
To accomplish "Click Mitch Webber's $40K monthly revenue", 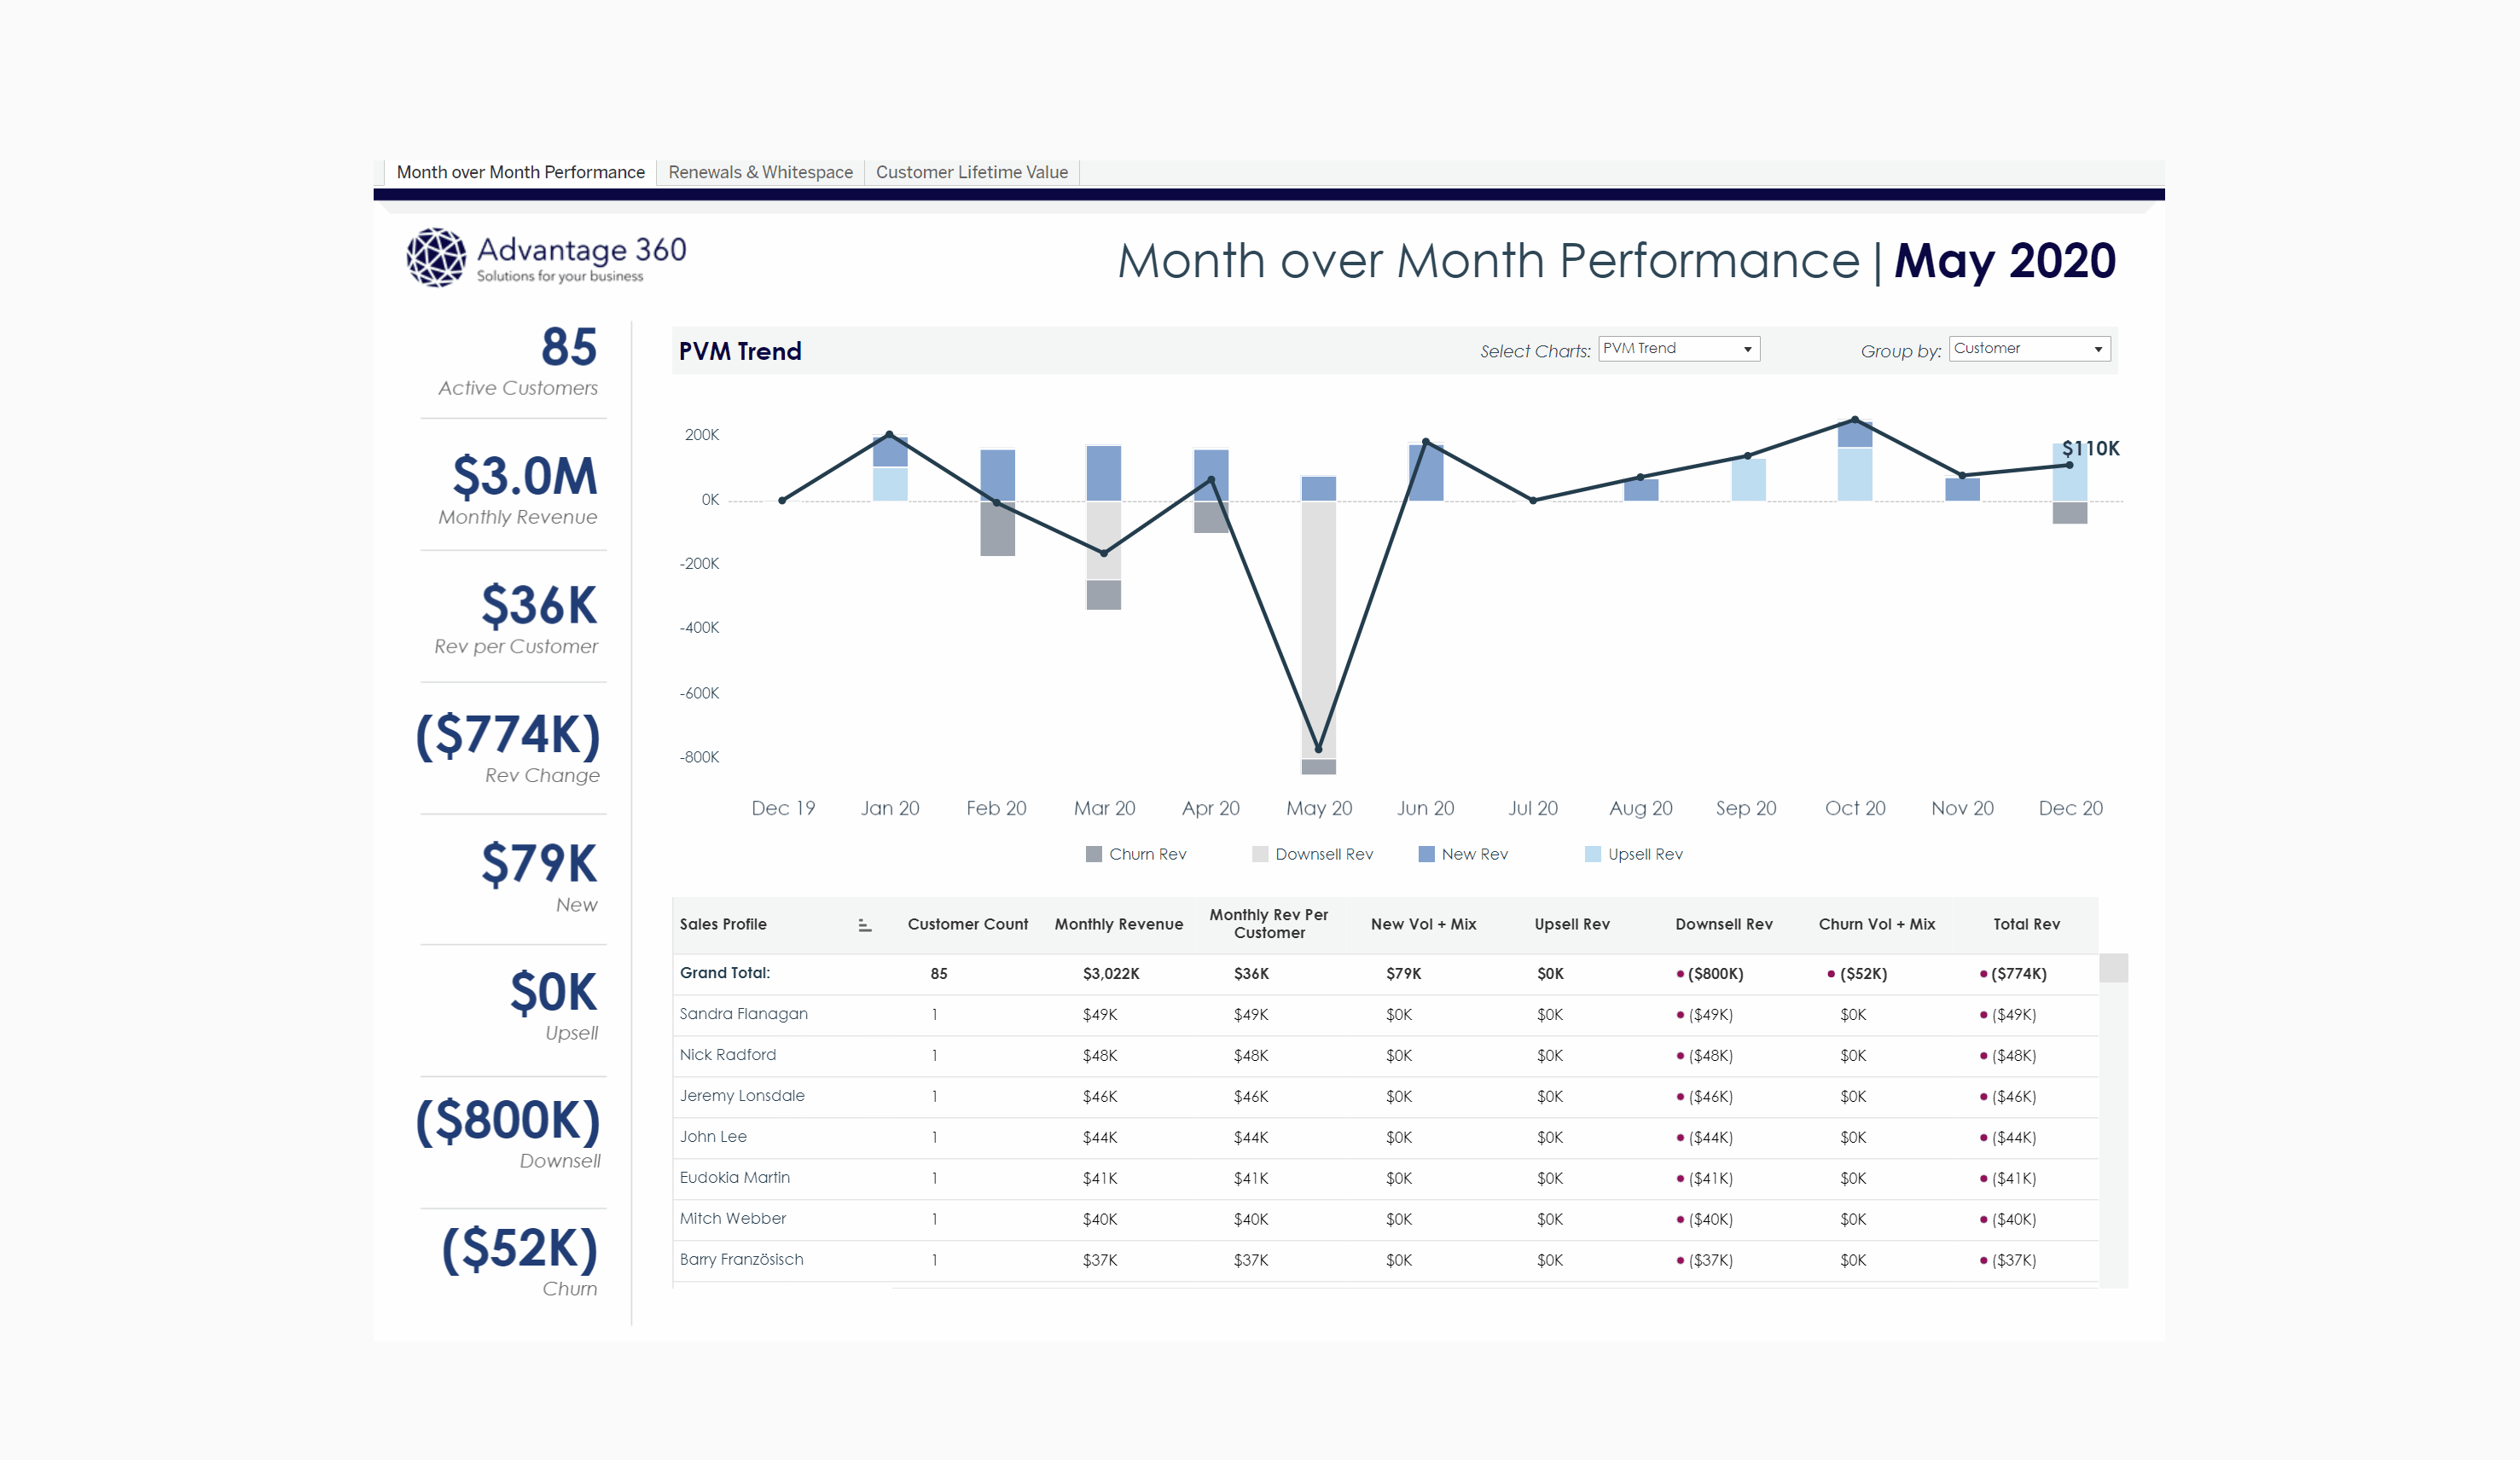I will (x=1100, y=1220).
